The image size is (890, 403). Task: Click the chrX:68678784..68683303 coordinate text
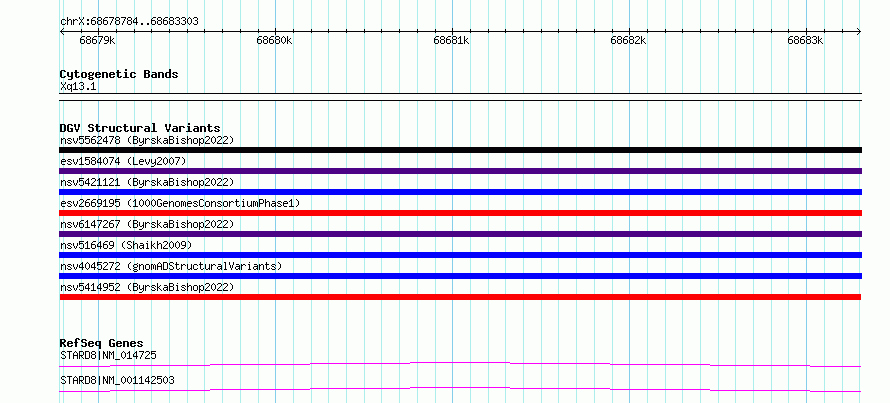129,22
